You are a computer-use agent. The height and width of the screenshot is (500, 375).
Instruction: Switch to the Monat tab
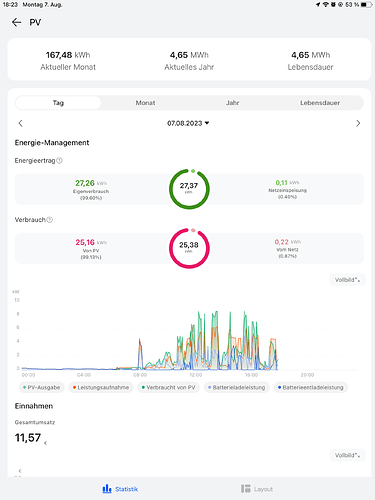[x=145, y=103]
